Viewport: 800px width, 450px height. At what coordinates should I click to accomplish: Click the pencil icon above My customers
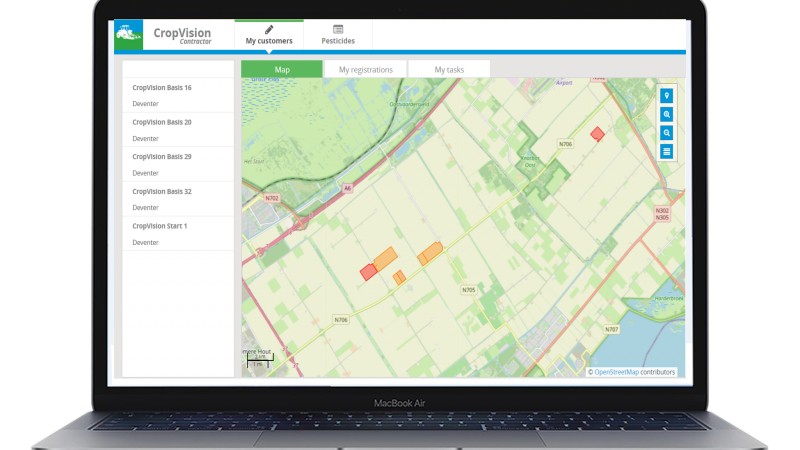point(269,30)
